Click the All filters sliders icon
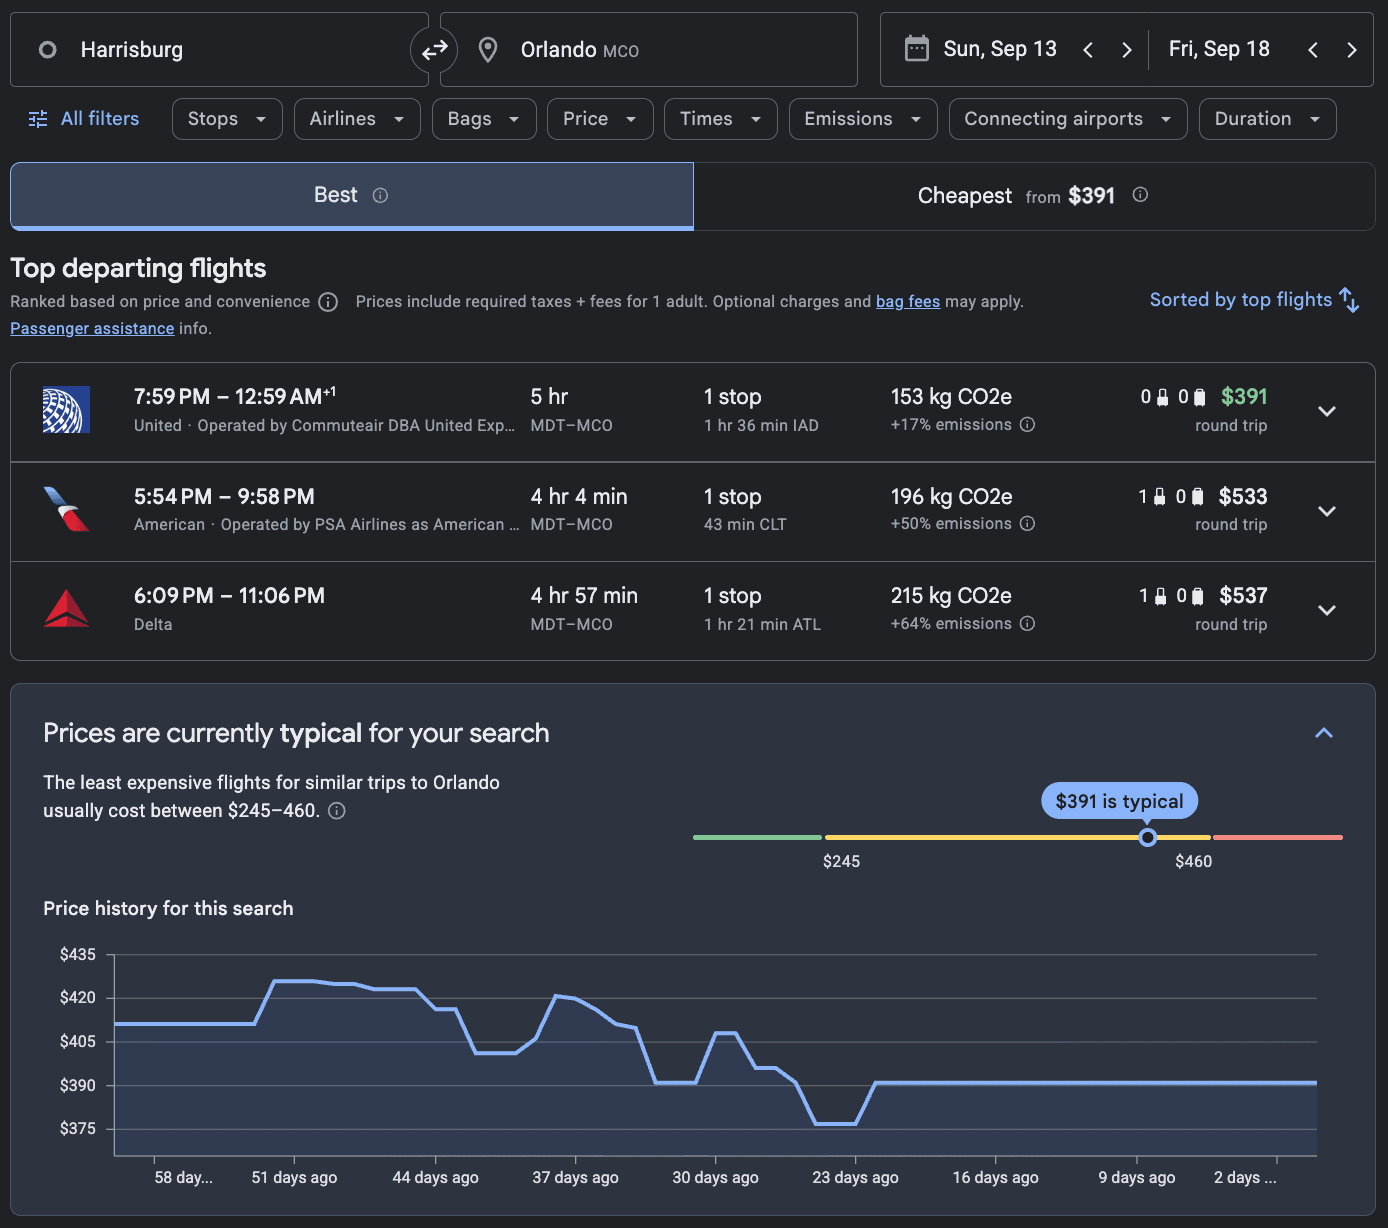Screen dimensions: 1388x1228 pos(38,119)
